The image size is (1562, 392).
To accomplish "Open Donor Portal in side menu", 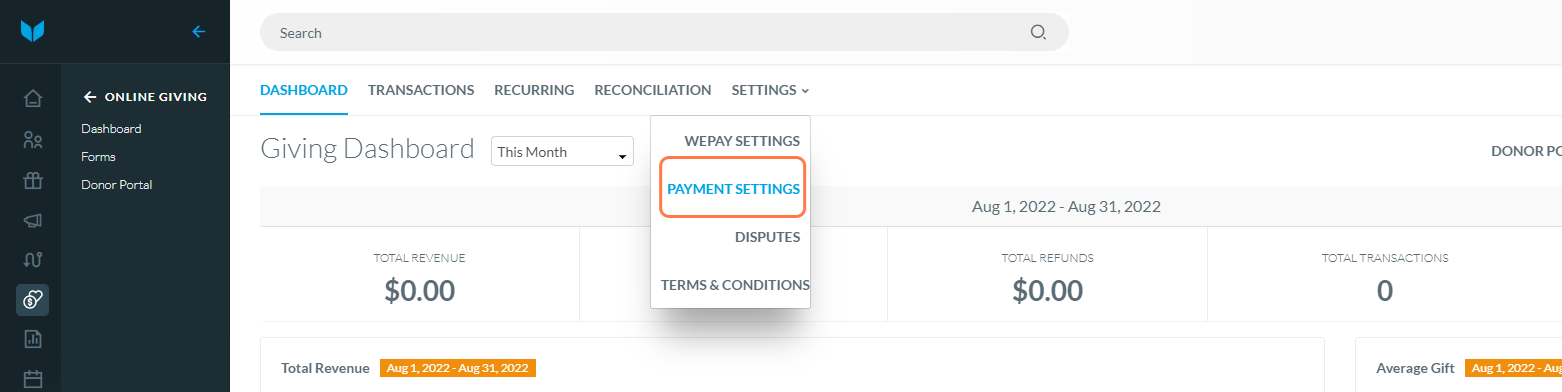I will (x=116, y=185).
